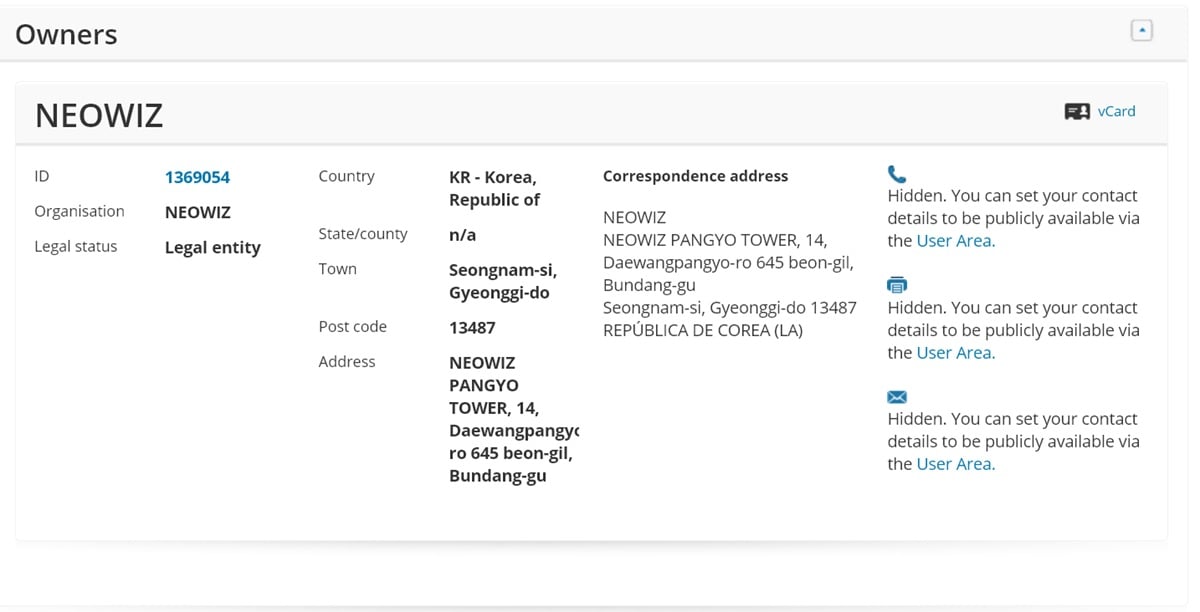Collapse the Owners section arrow
This screenshot has width=1200, height=612.
[1141, 31]
